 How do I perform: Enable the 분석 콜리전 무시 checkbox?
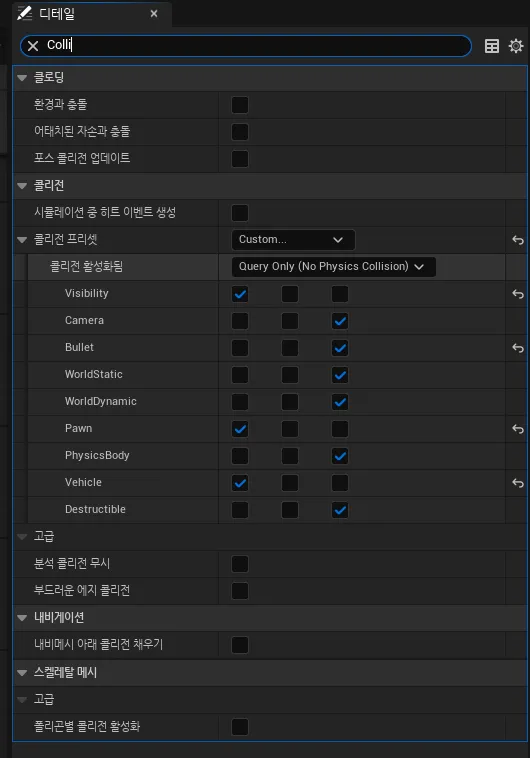240,564
